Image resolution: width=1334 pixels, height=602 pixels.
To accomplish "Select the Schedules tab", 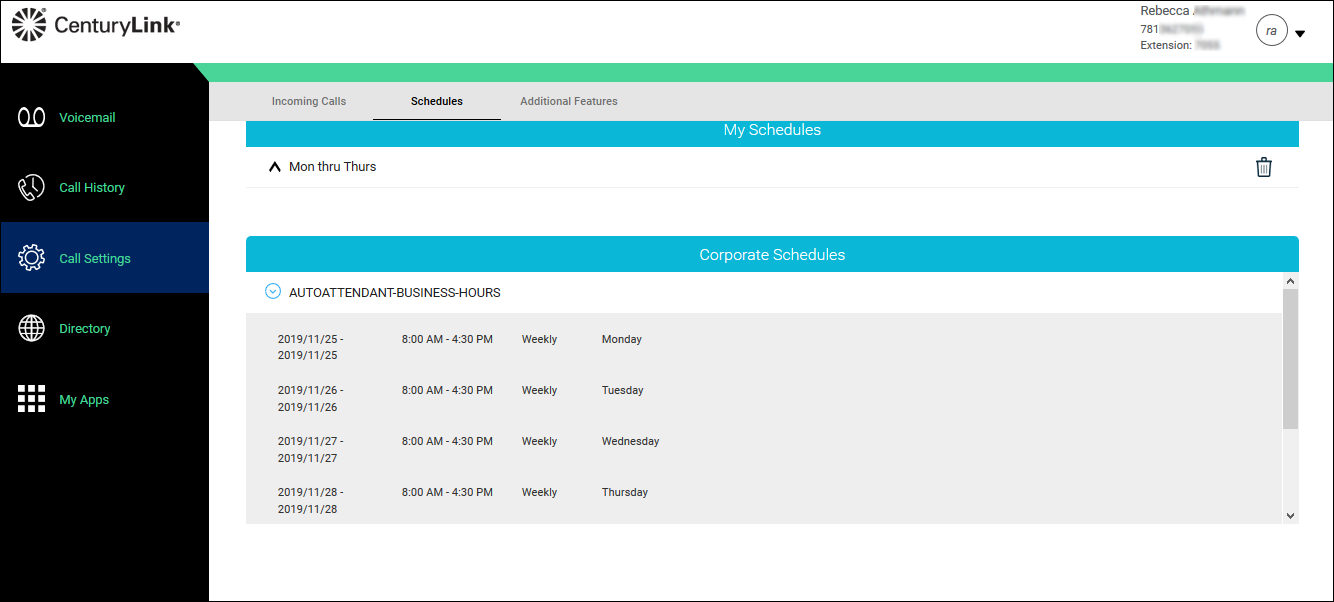I will 437,101.
